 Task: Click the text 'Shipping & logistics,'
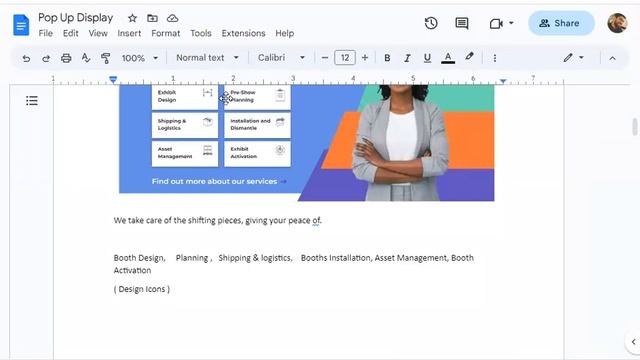[255, 258]
